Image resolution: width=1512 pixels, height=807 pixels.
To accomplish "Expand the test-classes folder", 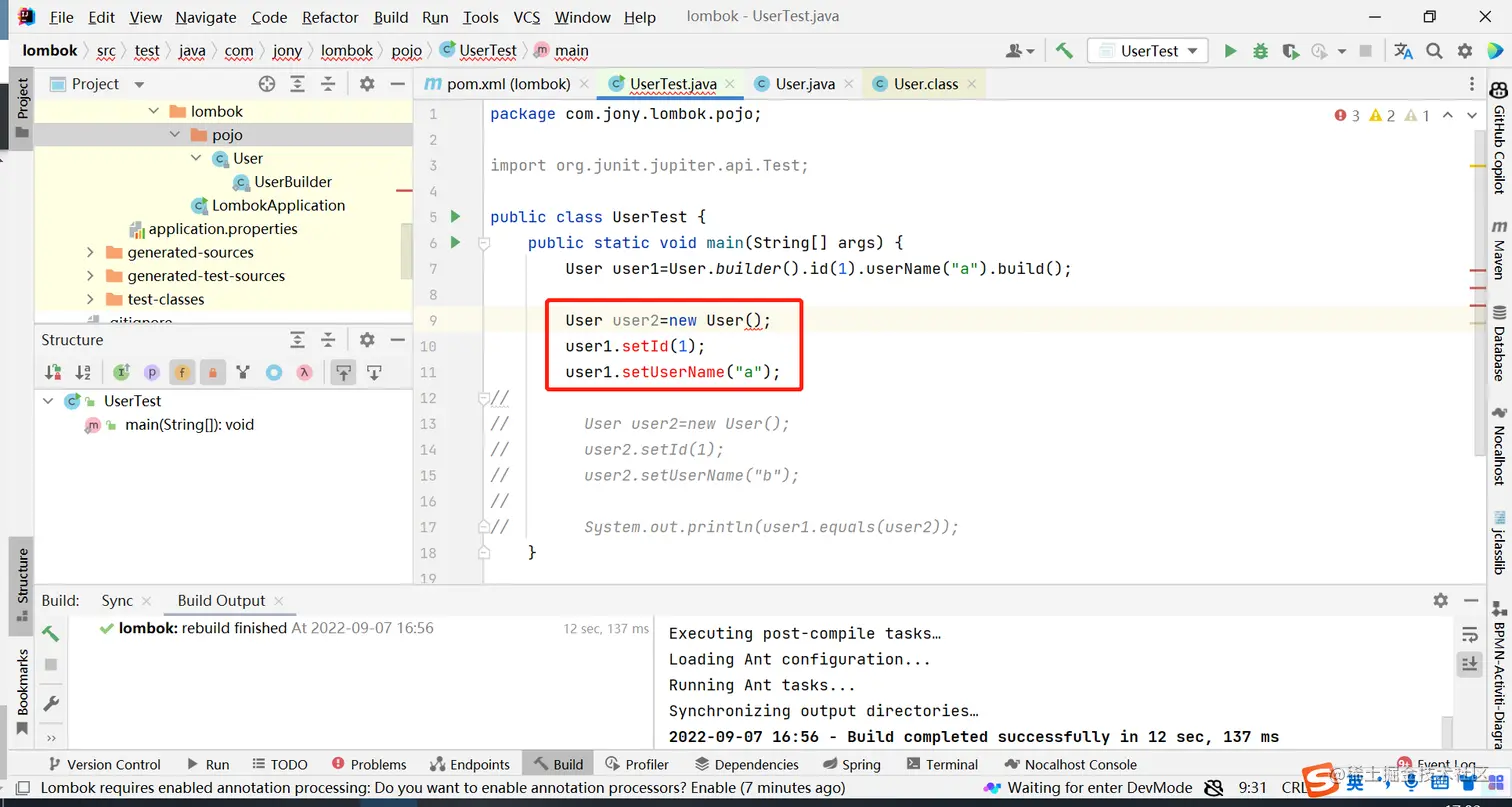I will click(91, 299).
